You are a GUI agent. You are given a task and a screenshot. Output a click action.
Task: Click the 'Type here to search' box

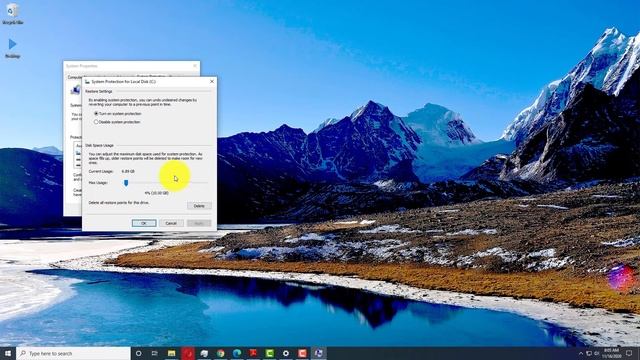pos(73,353)
